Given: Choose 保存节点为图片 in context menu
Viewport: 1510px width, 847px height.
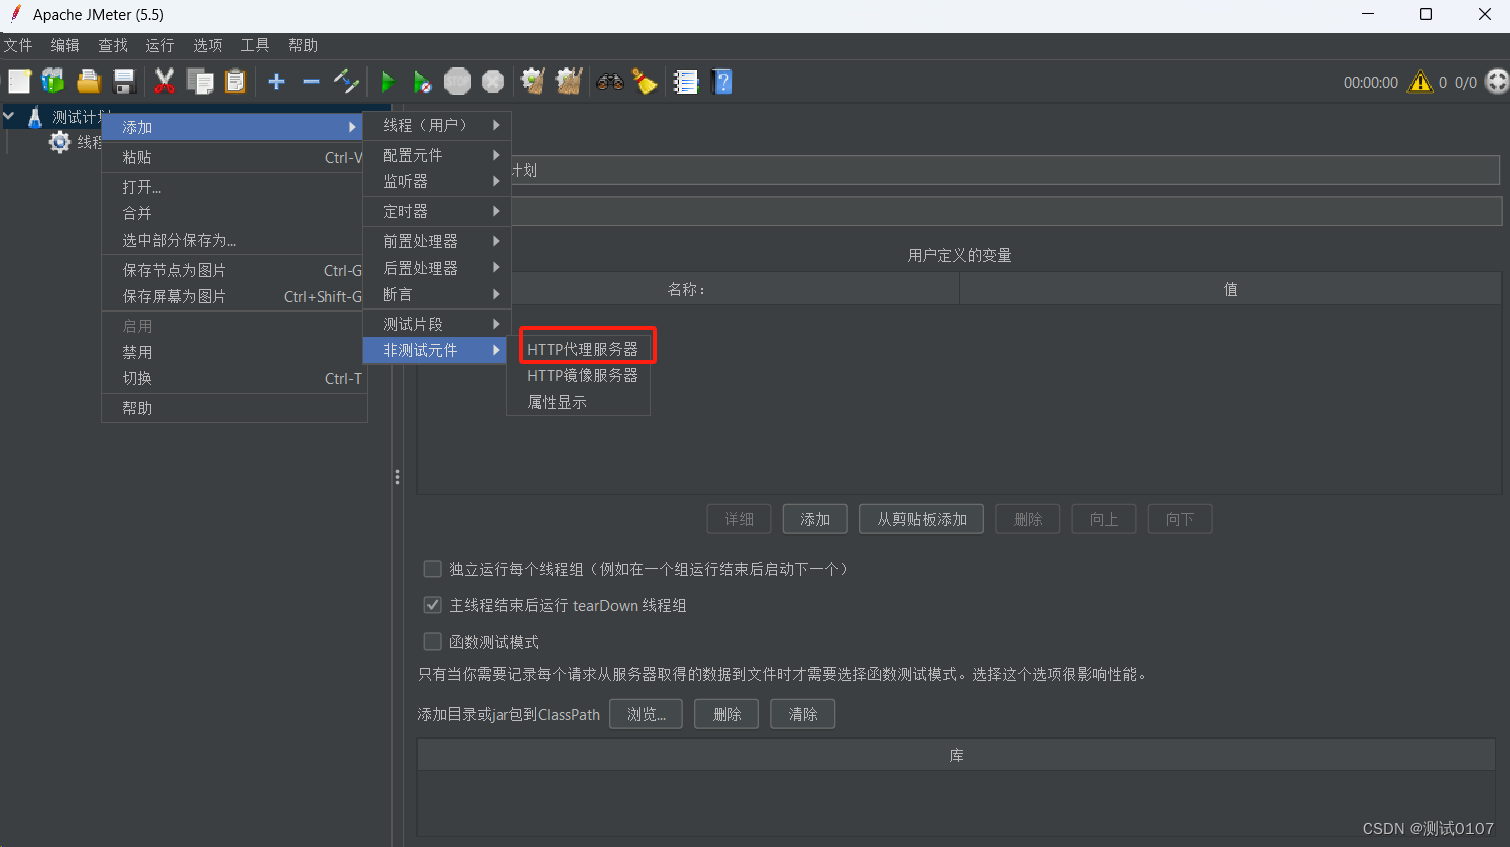Looking at the screenshot, I should (x=234, y=270).
